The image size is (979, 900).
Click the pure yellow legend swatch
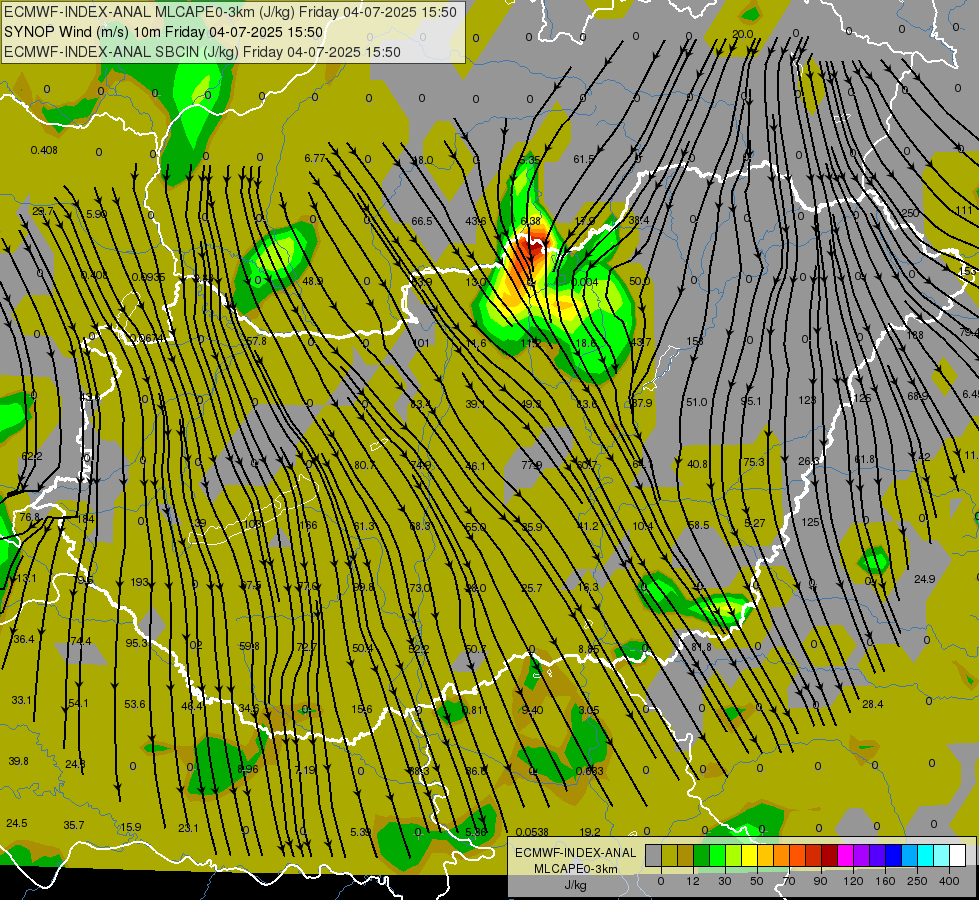pyautogui.click(x=749, y=855)
